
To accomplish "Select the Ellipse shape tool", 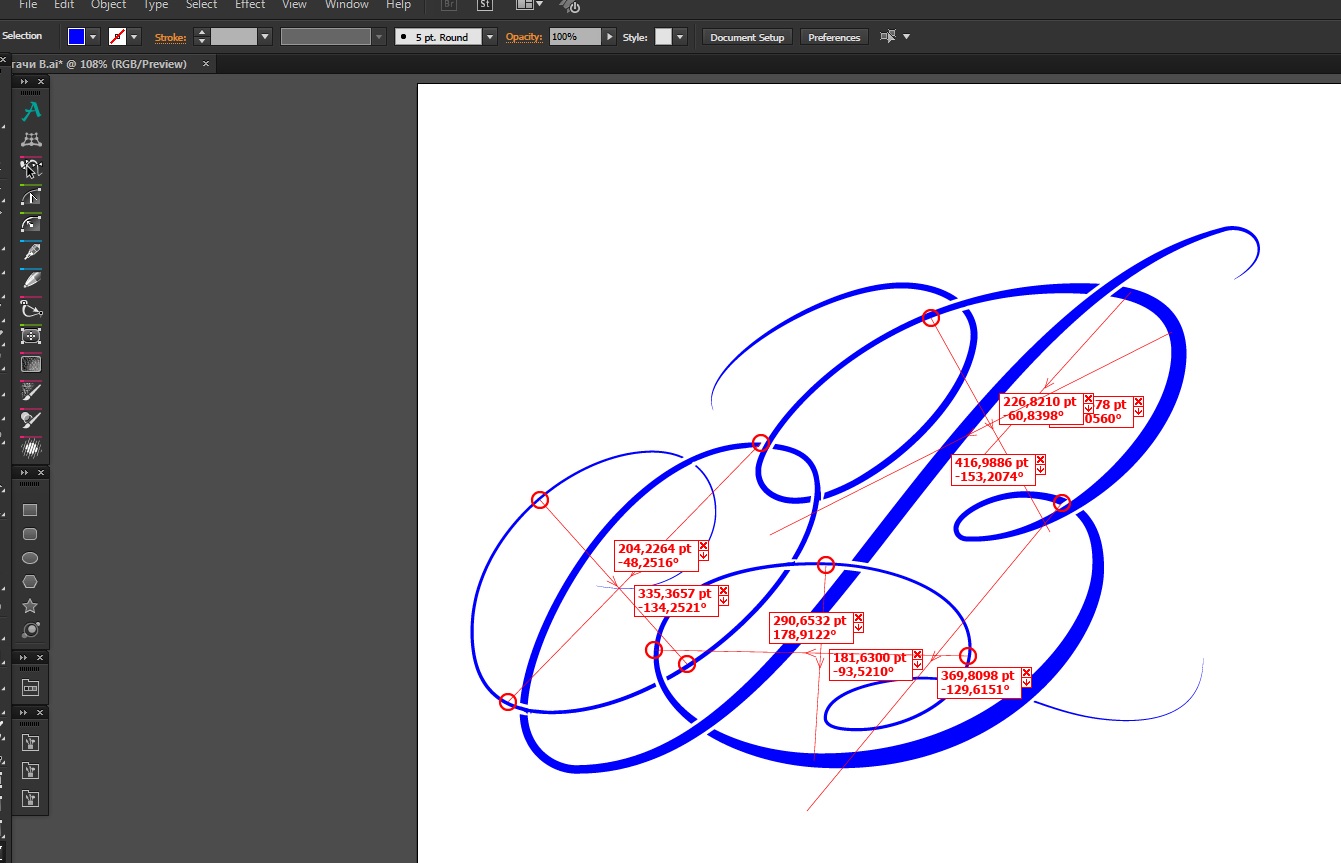I will point(30,558).
